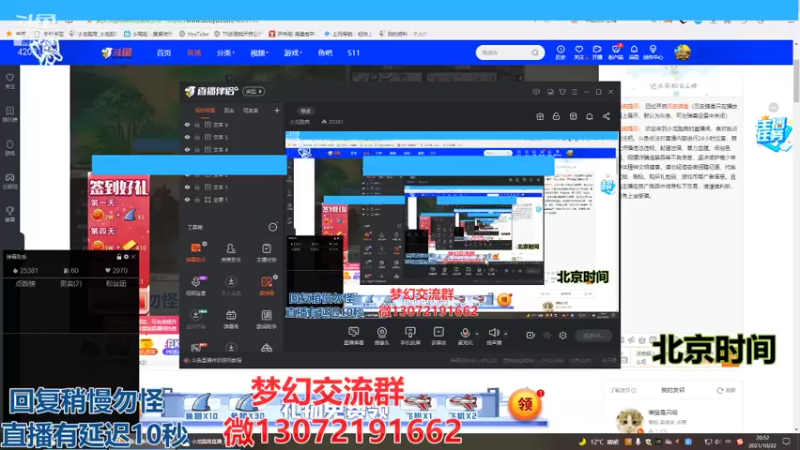
Task: Open the trophy icon in left sidebar
Action: click(x=10, y=213)
